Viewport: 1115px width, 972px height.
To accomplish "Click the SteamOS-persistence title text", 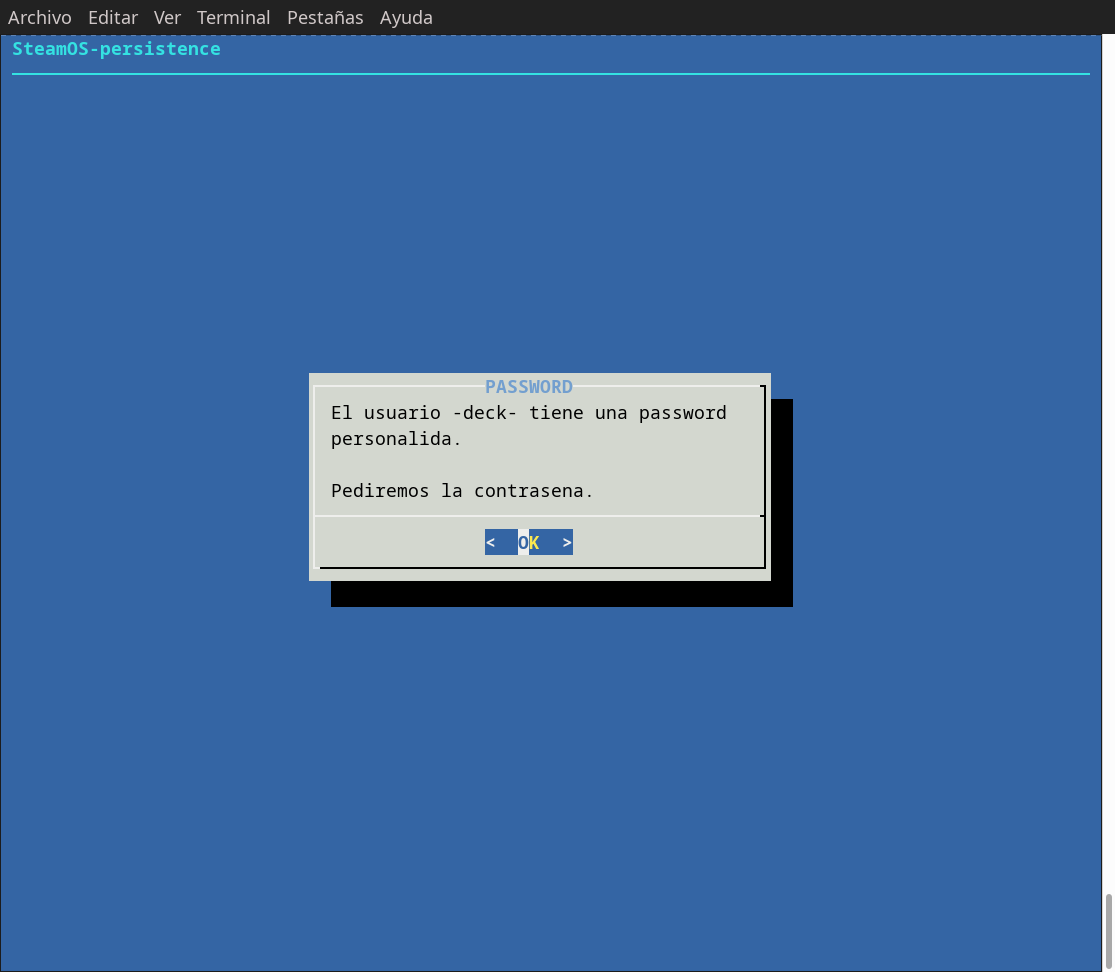I will 117,49.
